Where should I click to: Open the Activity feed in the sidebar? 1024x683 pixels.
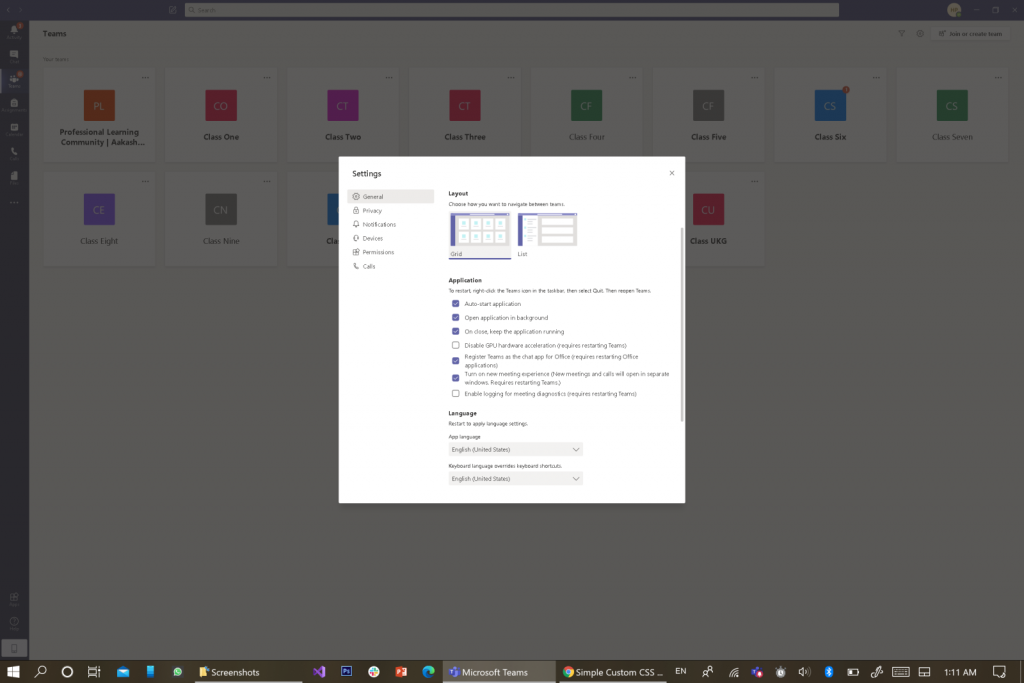(14, 31)
